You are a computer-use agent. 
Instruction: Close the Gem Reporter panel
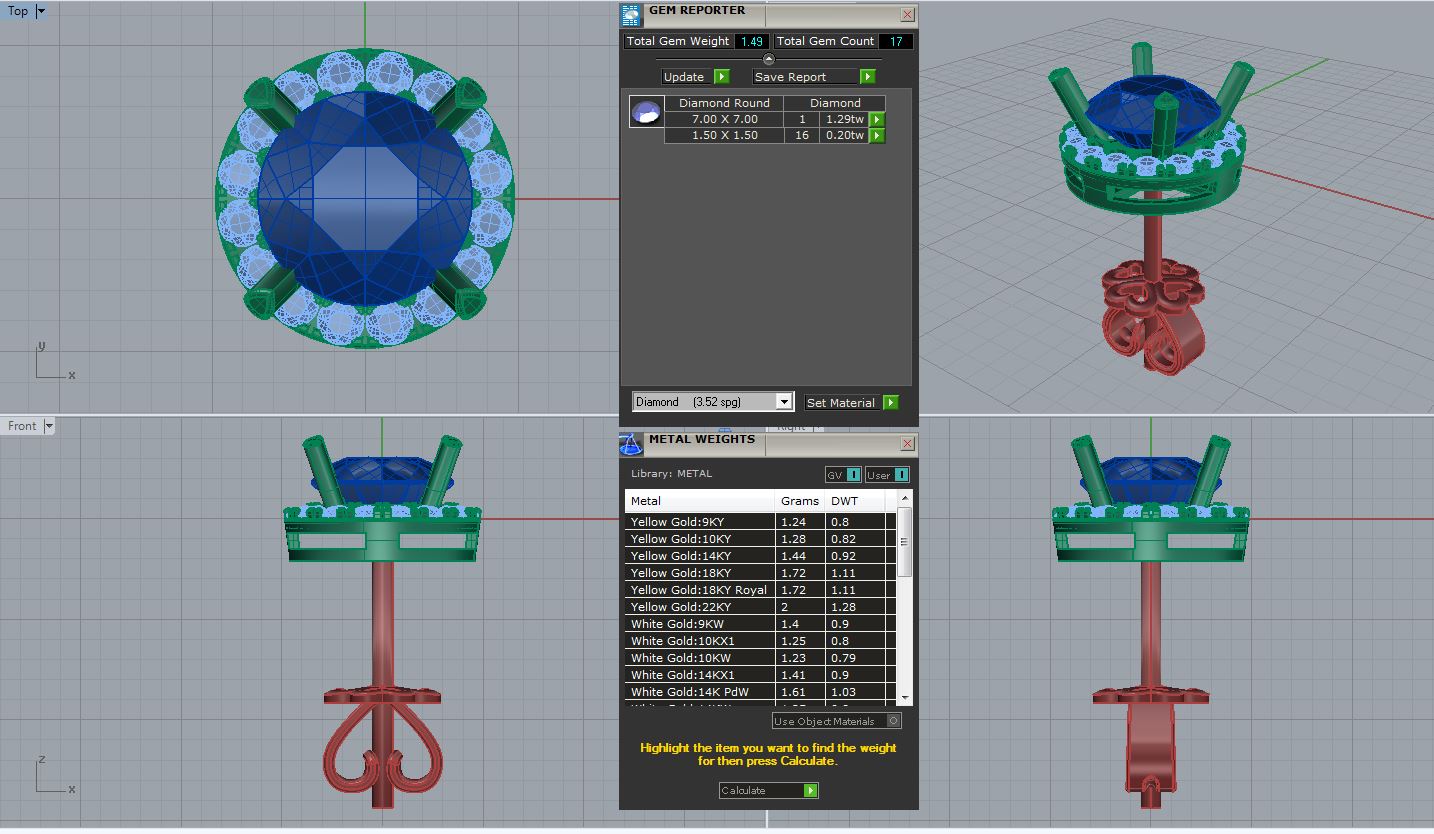tap(907, 14)
